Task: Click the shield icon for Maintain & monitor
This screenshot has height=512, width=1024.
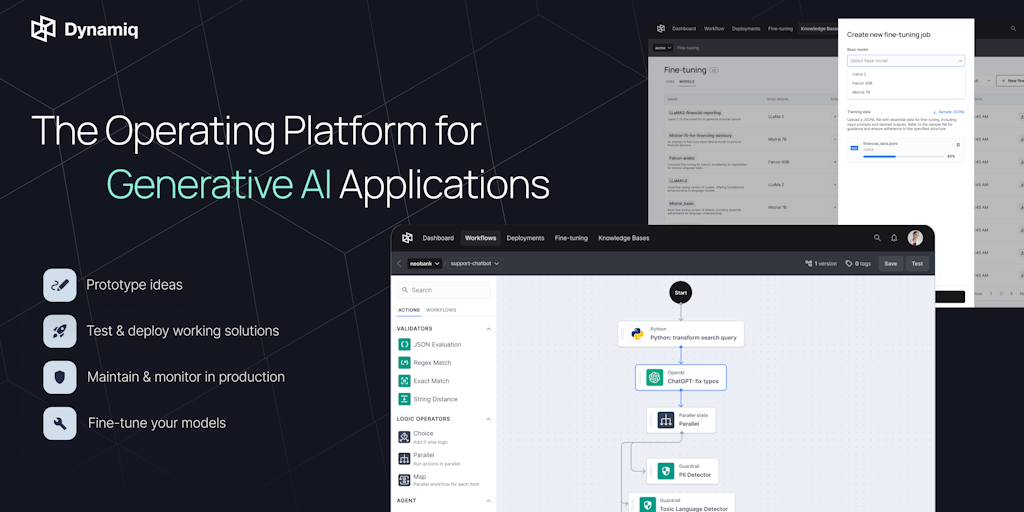Action: tap(60, 377)
